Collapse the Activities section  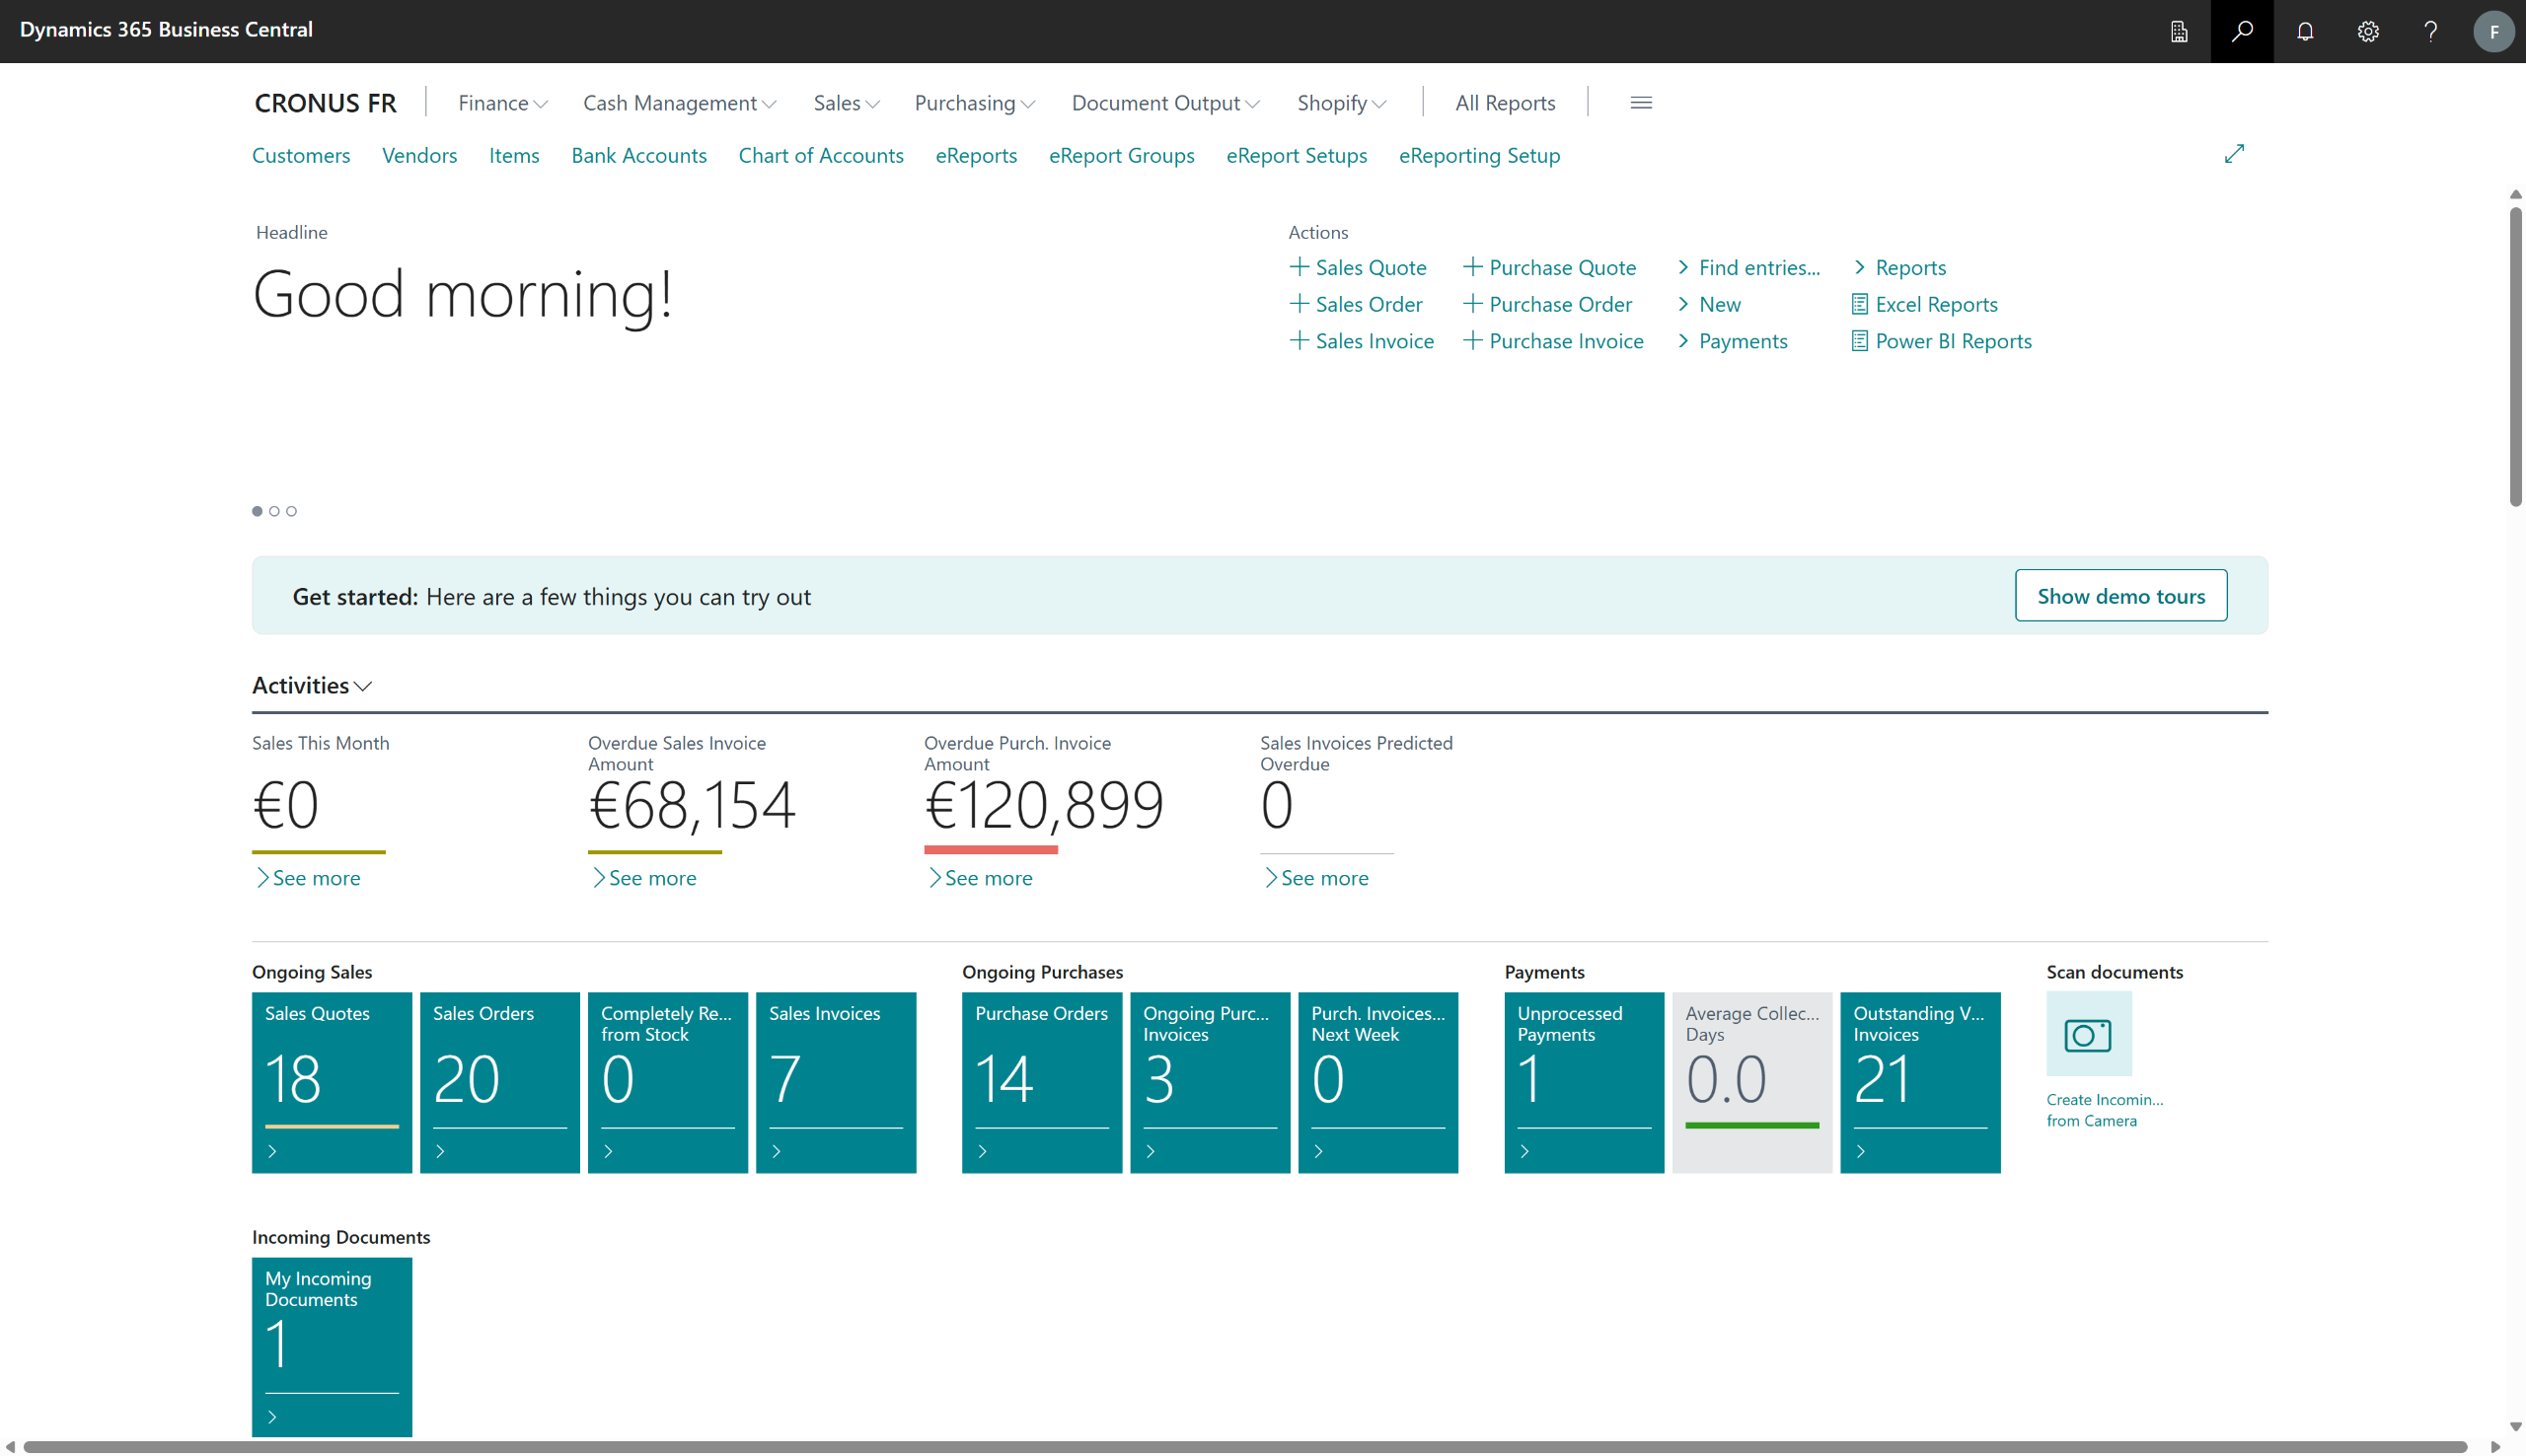coord(312,685)
